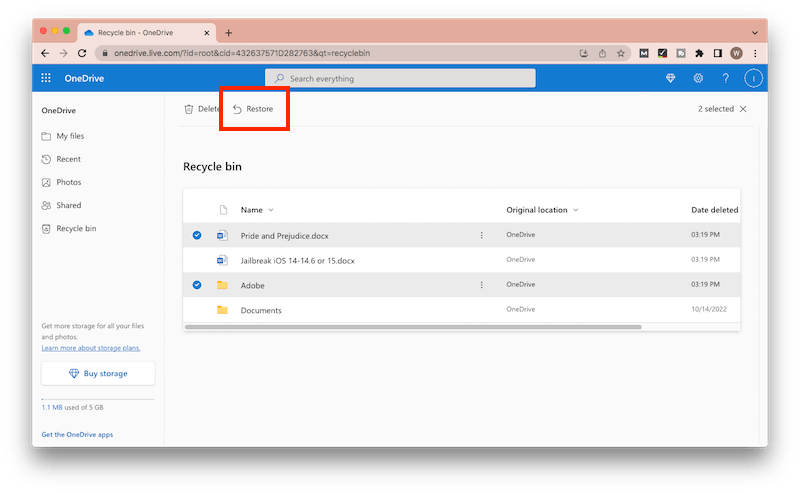The image size is (800, 493).
Task: Click the storage usage bar
Action: [x=98, y=399]
